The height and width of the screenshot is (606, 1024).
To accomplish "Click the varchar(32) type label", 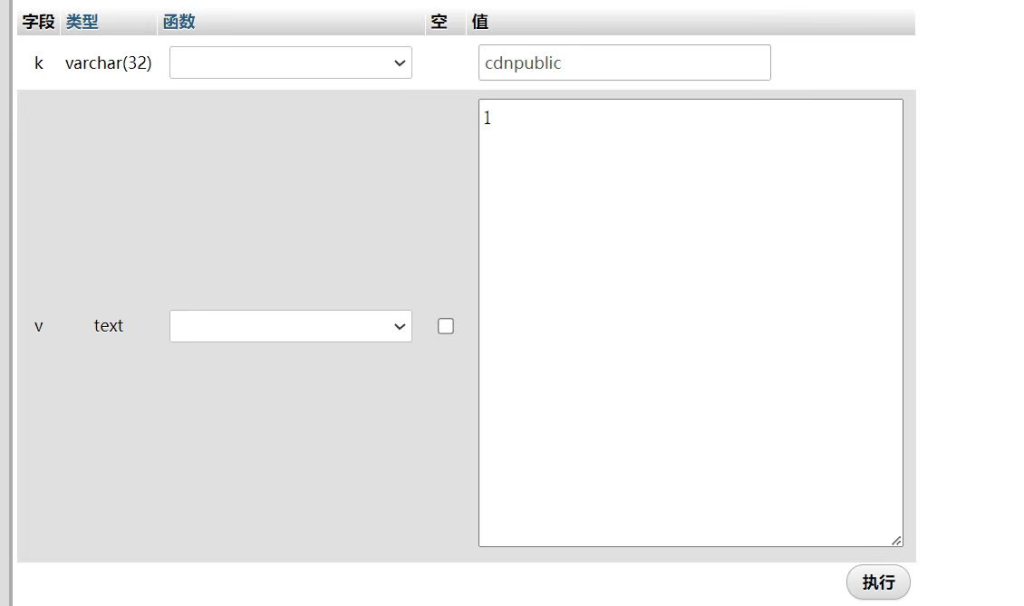I will coord(108,63).
